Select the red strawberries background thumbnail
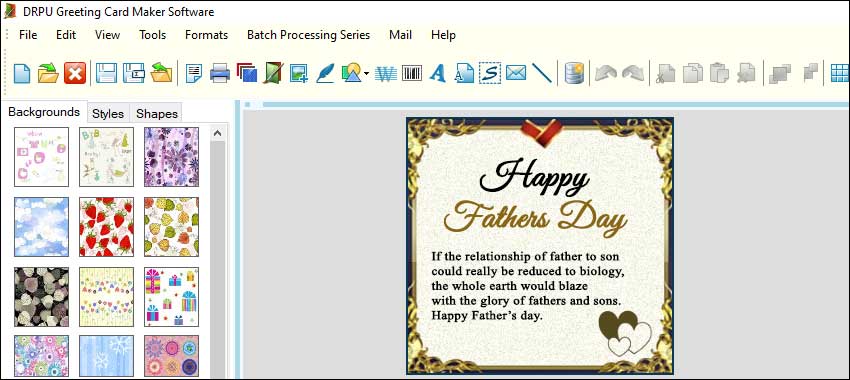The height and width of the screenshot is (380, 850). pos(106,227)
